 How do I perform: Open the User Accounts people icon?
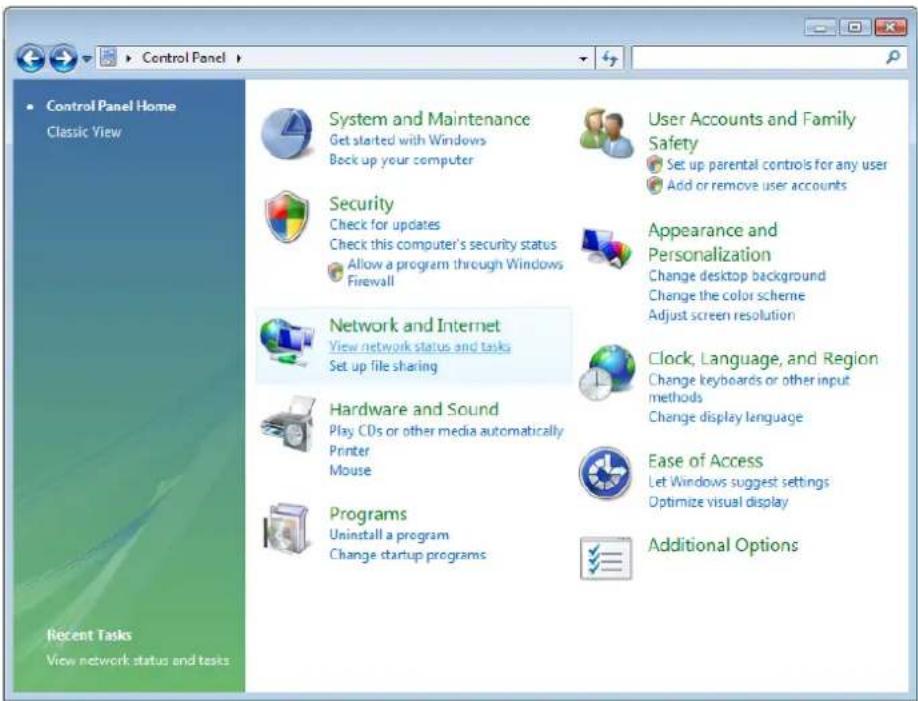(x=607, y=132)
